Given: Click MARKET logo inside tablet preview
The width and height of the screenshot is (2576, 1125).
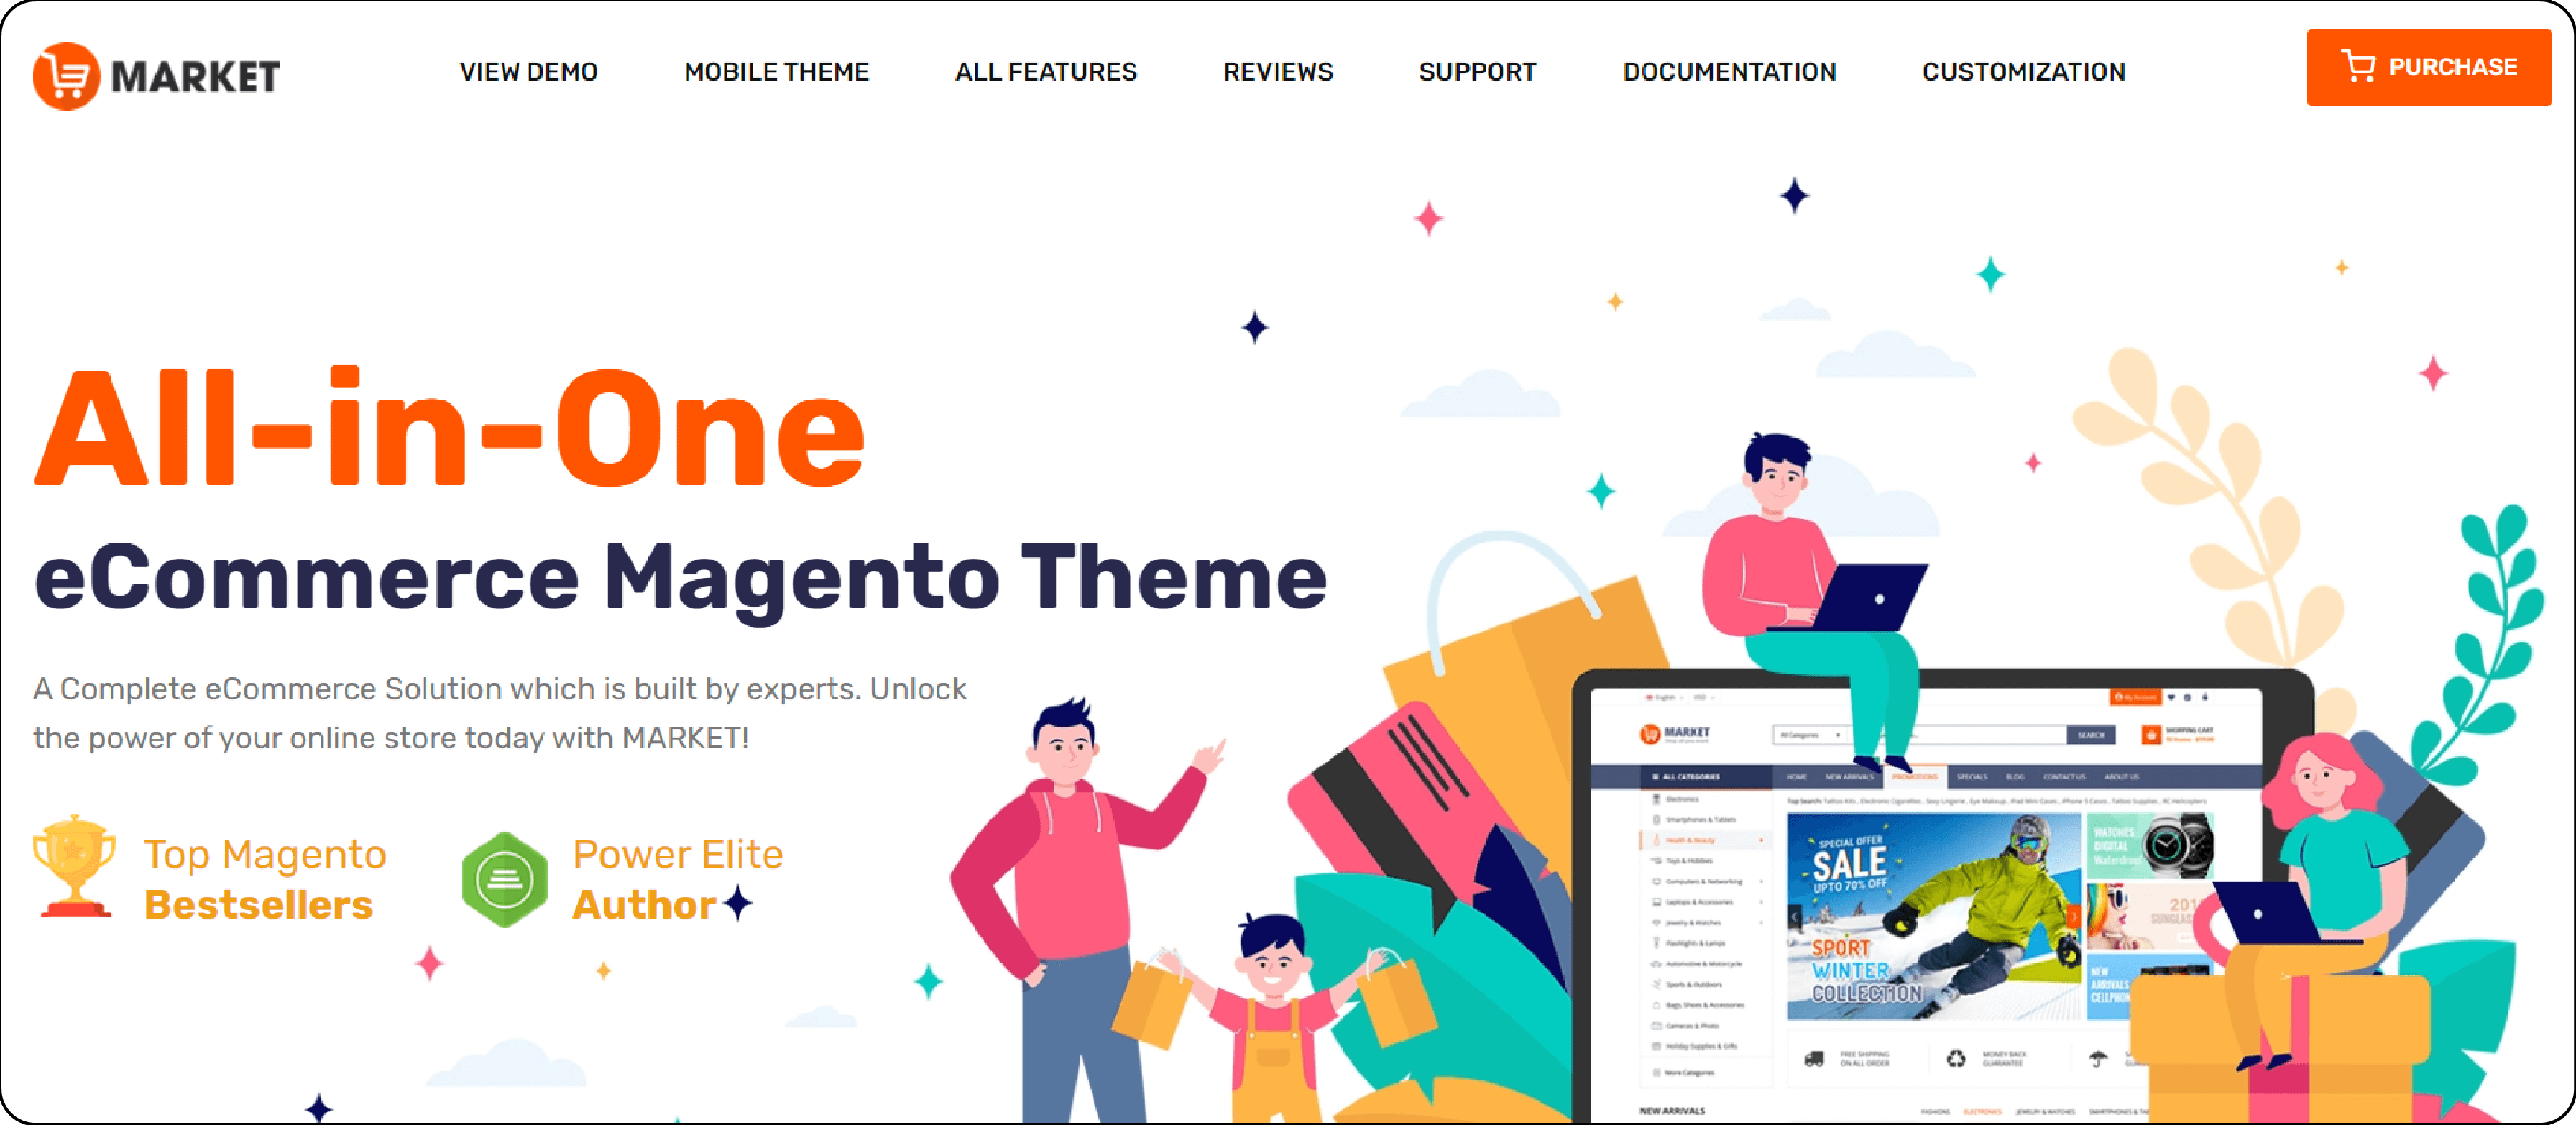Looking at the screenshot, I should point(1675,734).
